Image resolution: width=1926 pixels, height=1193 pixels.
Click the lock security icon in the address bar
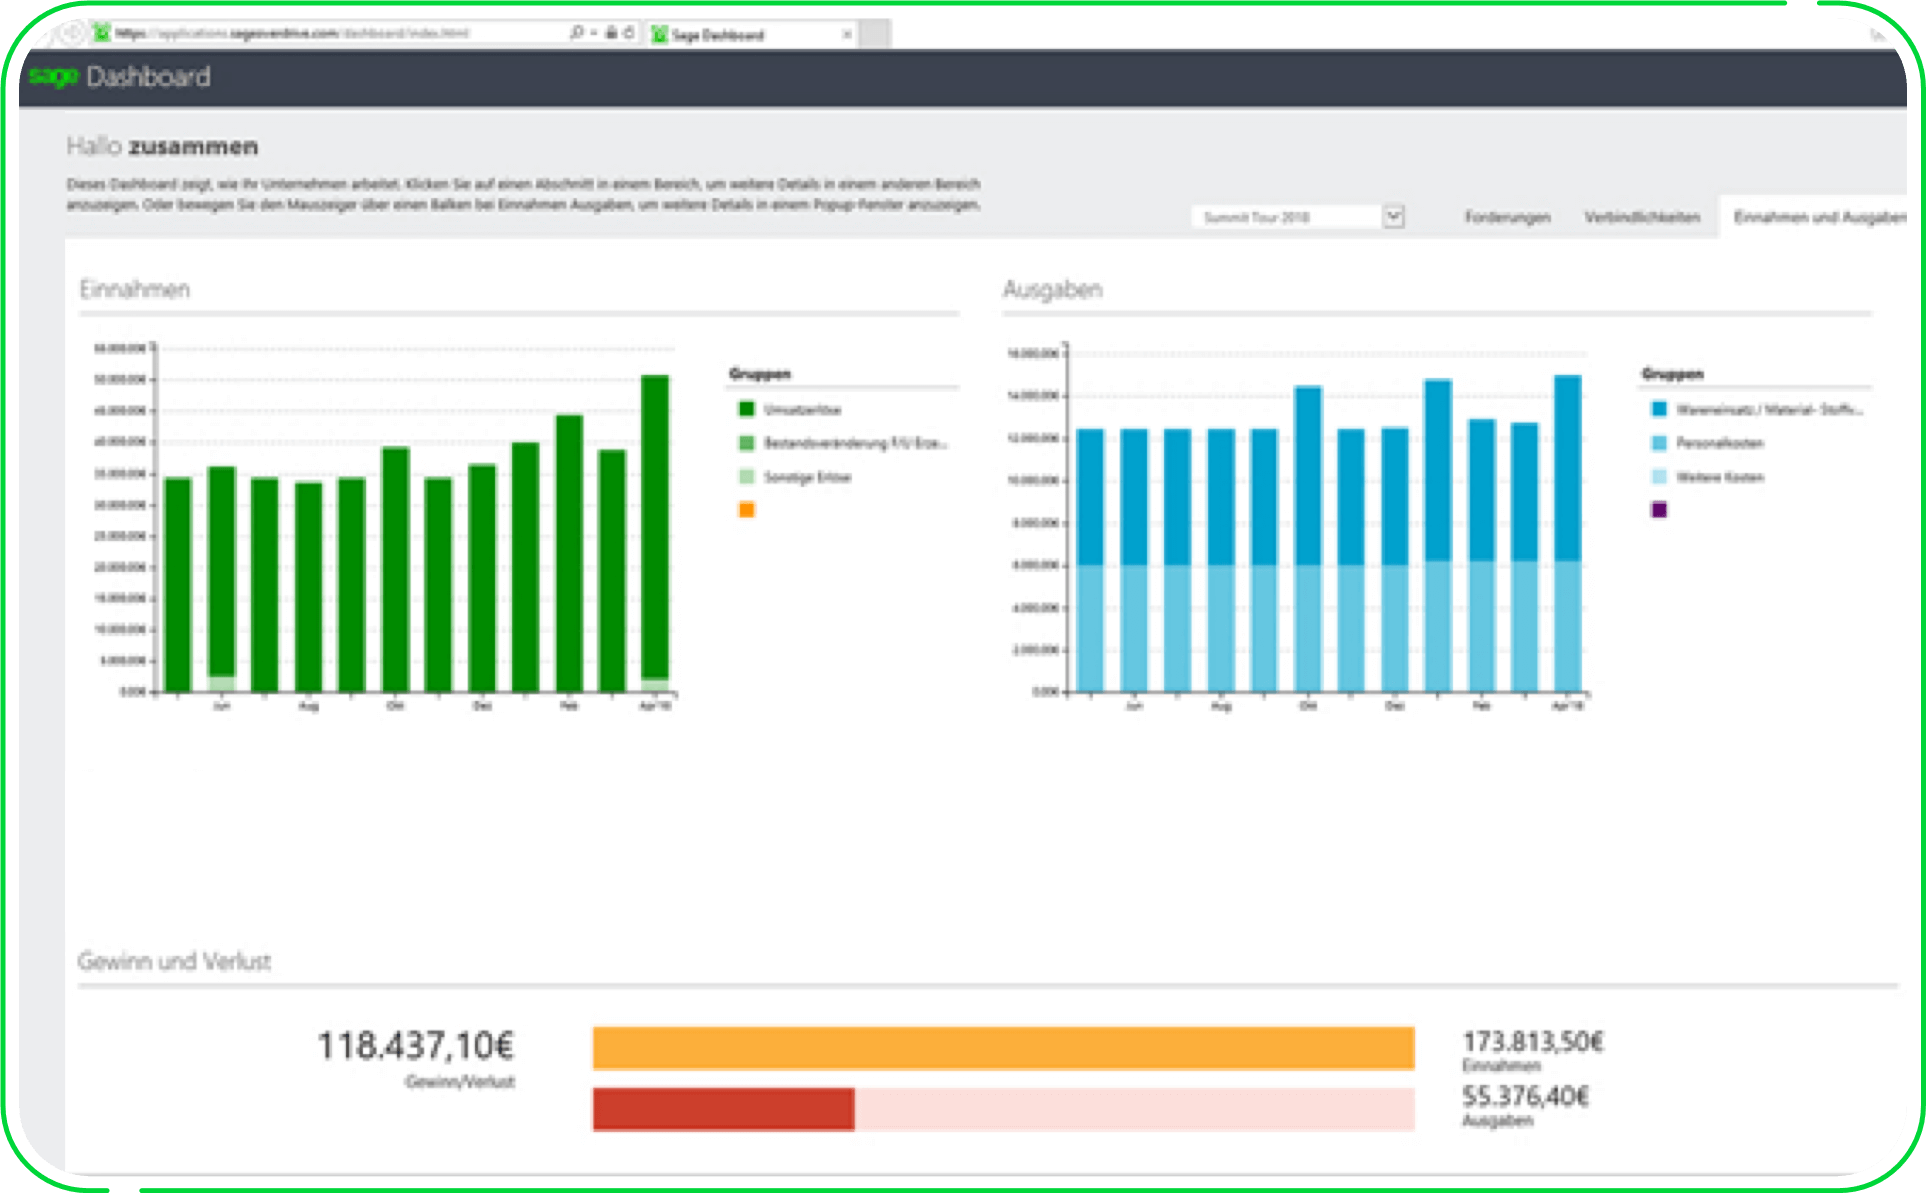click(x=611, y=33)
